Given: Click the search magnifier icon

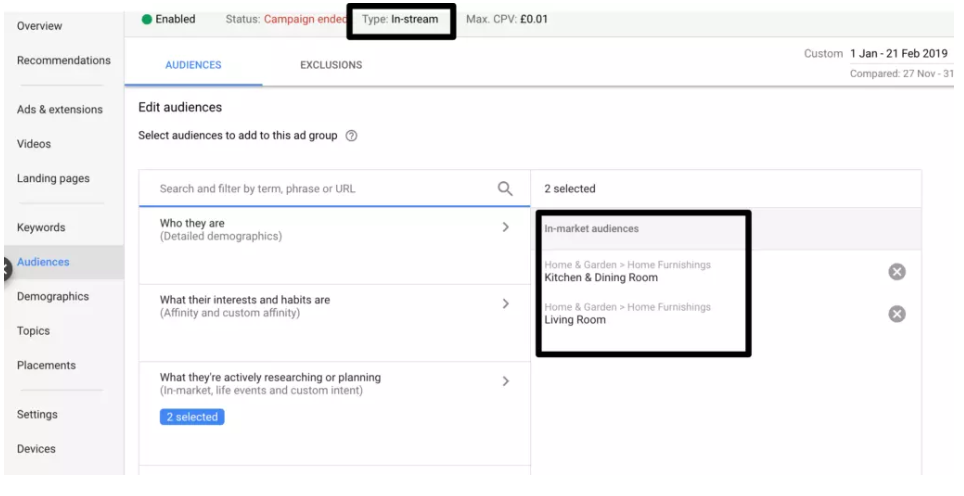Looking at the screenshot, I should [x=505, y=188].
